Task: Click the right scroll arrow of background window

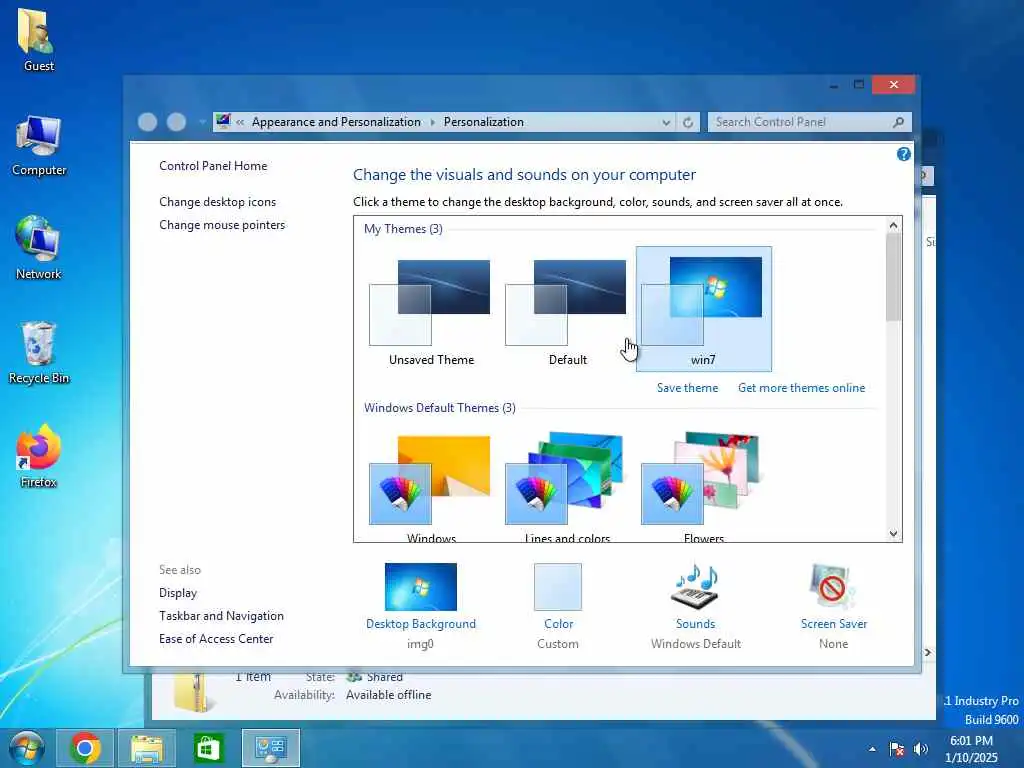Action: pyautogui.click(x=927, y=652)
